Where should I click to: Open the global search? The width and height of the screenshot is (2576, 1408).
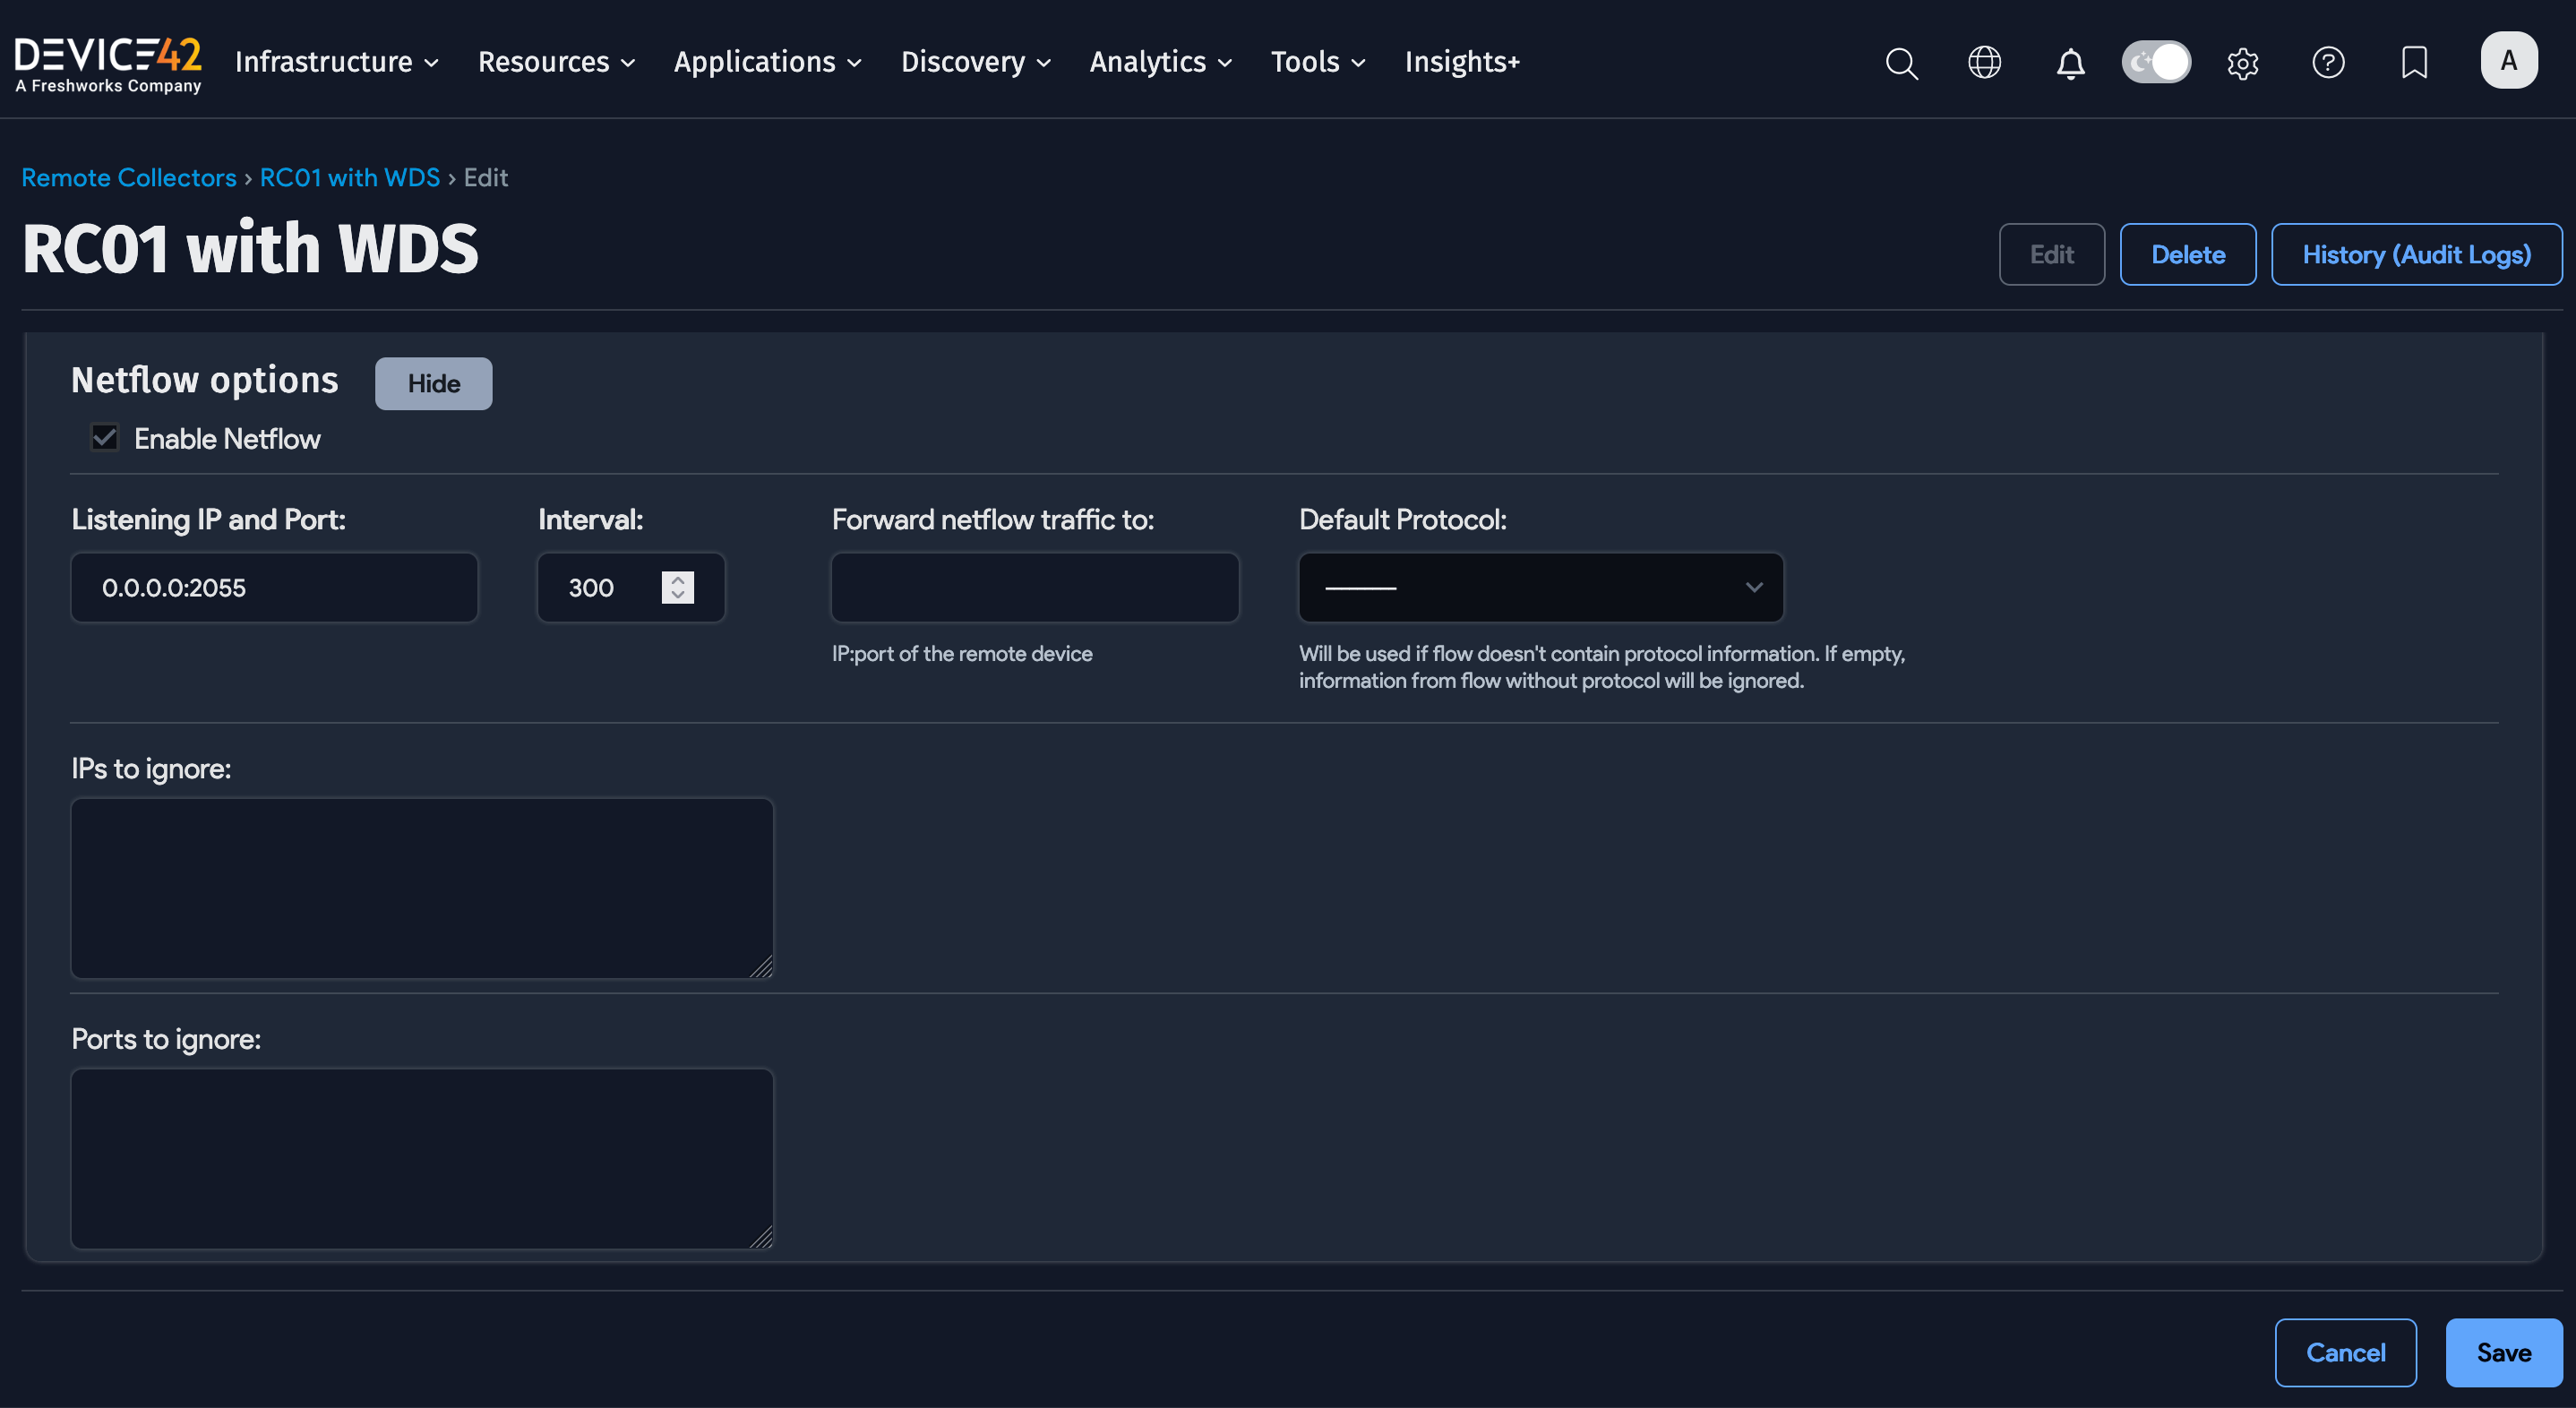tap(1901, 62)
